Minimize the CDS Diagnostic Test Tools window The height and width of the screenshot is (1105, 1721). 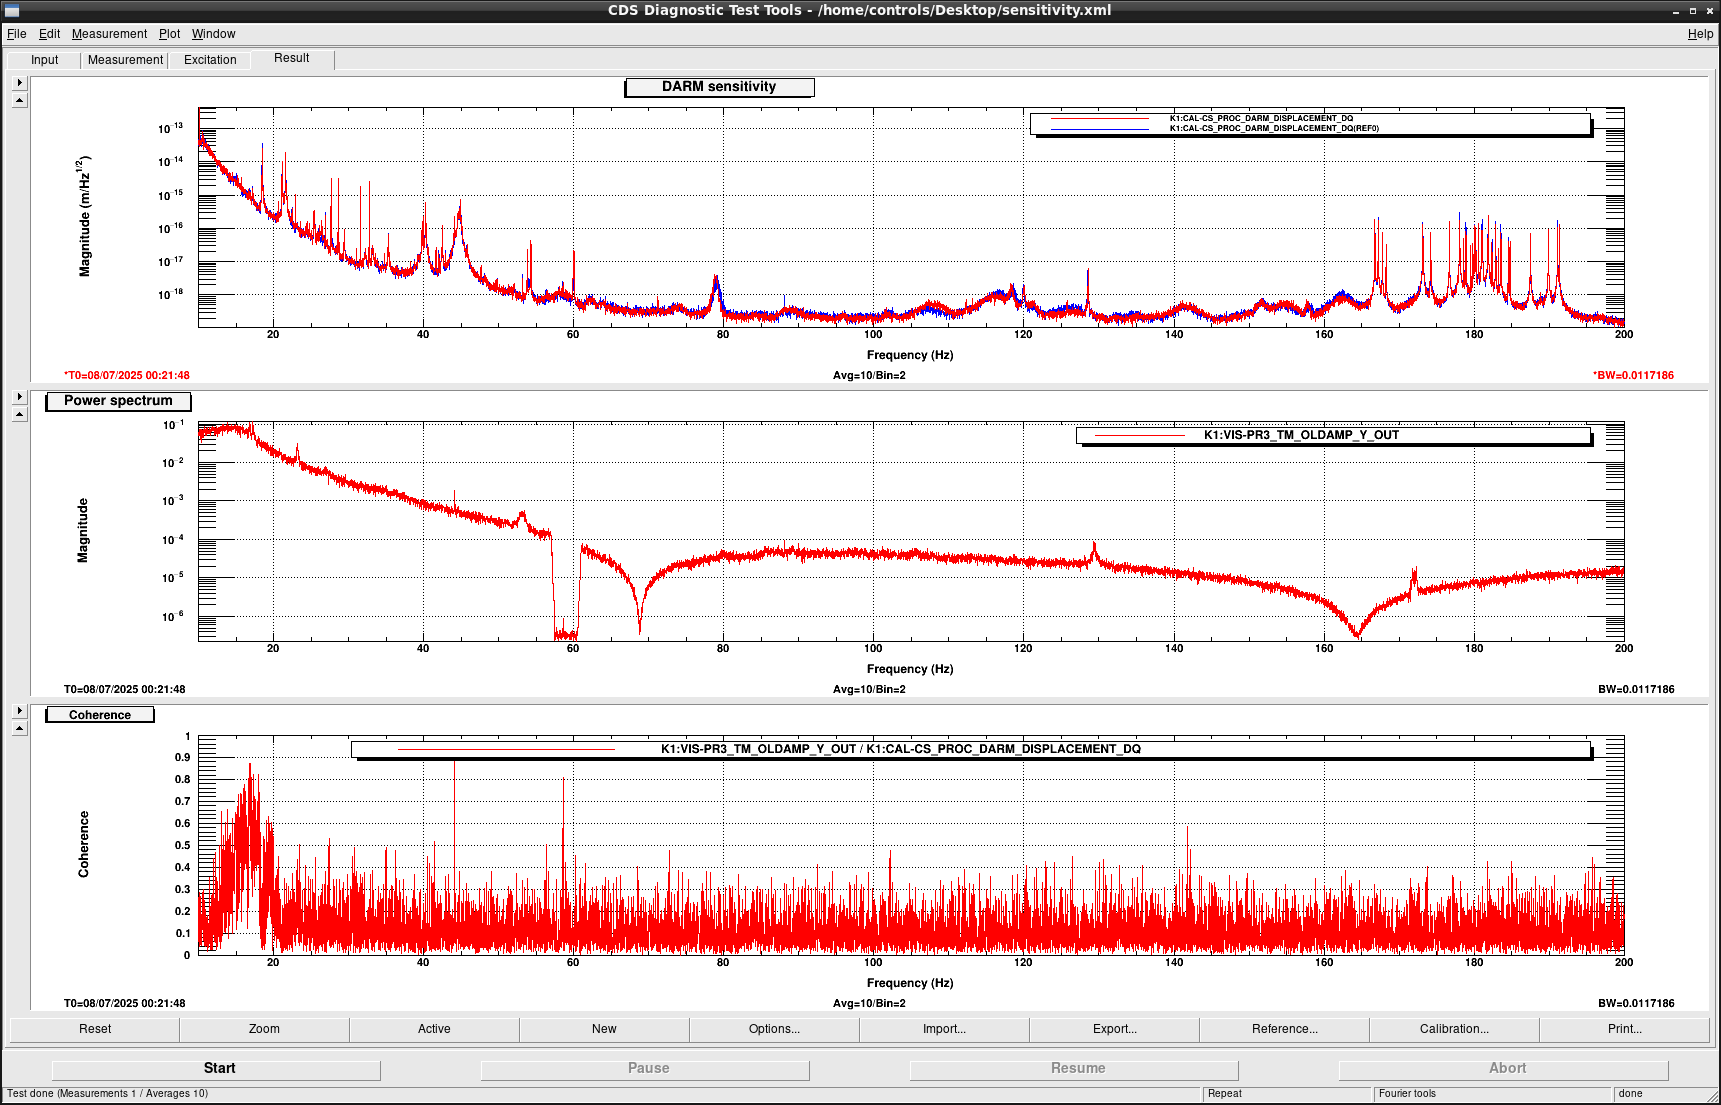point(1676,11)
